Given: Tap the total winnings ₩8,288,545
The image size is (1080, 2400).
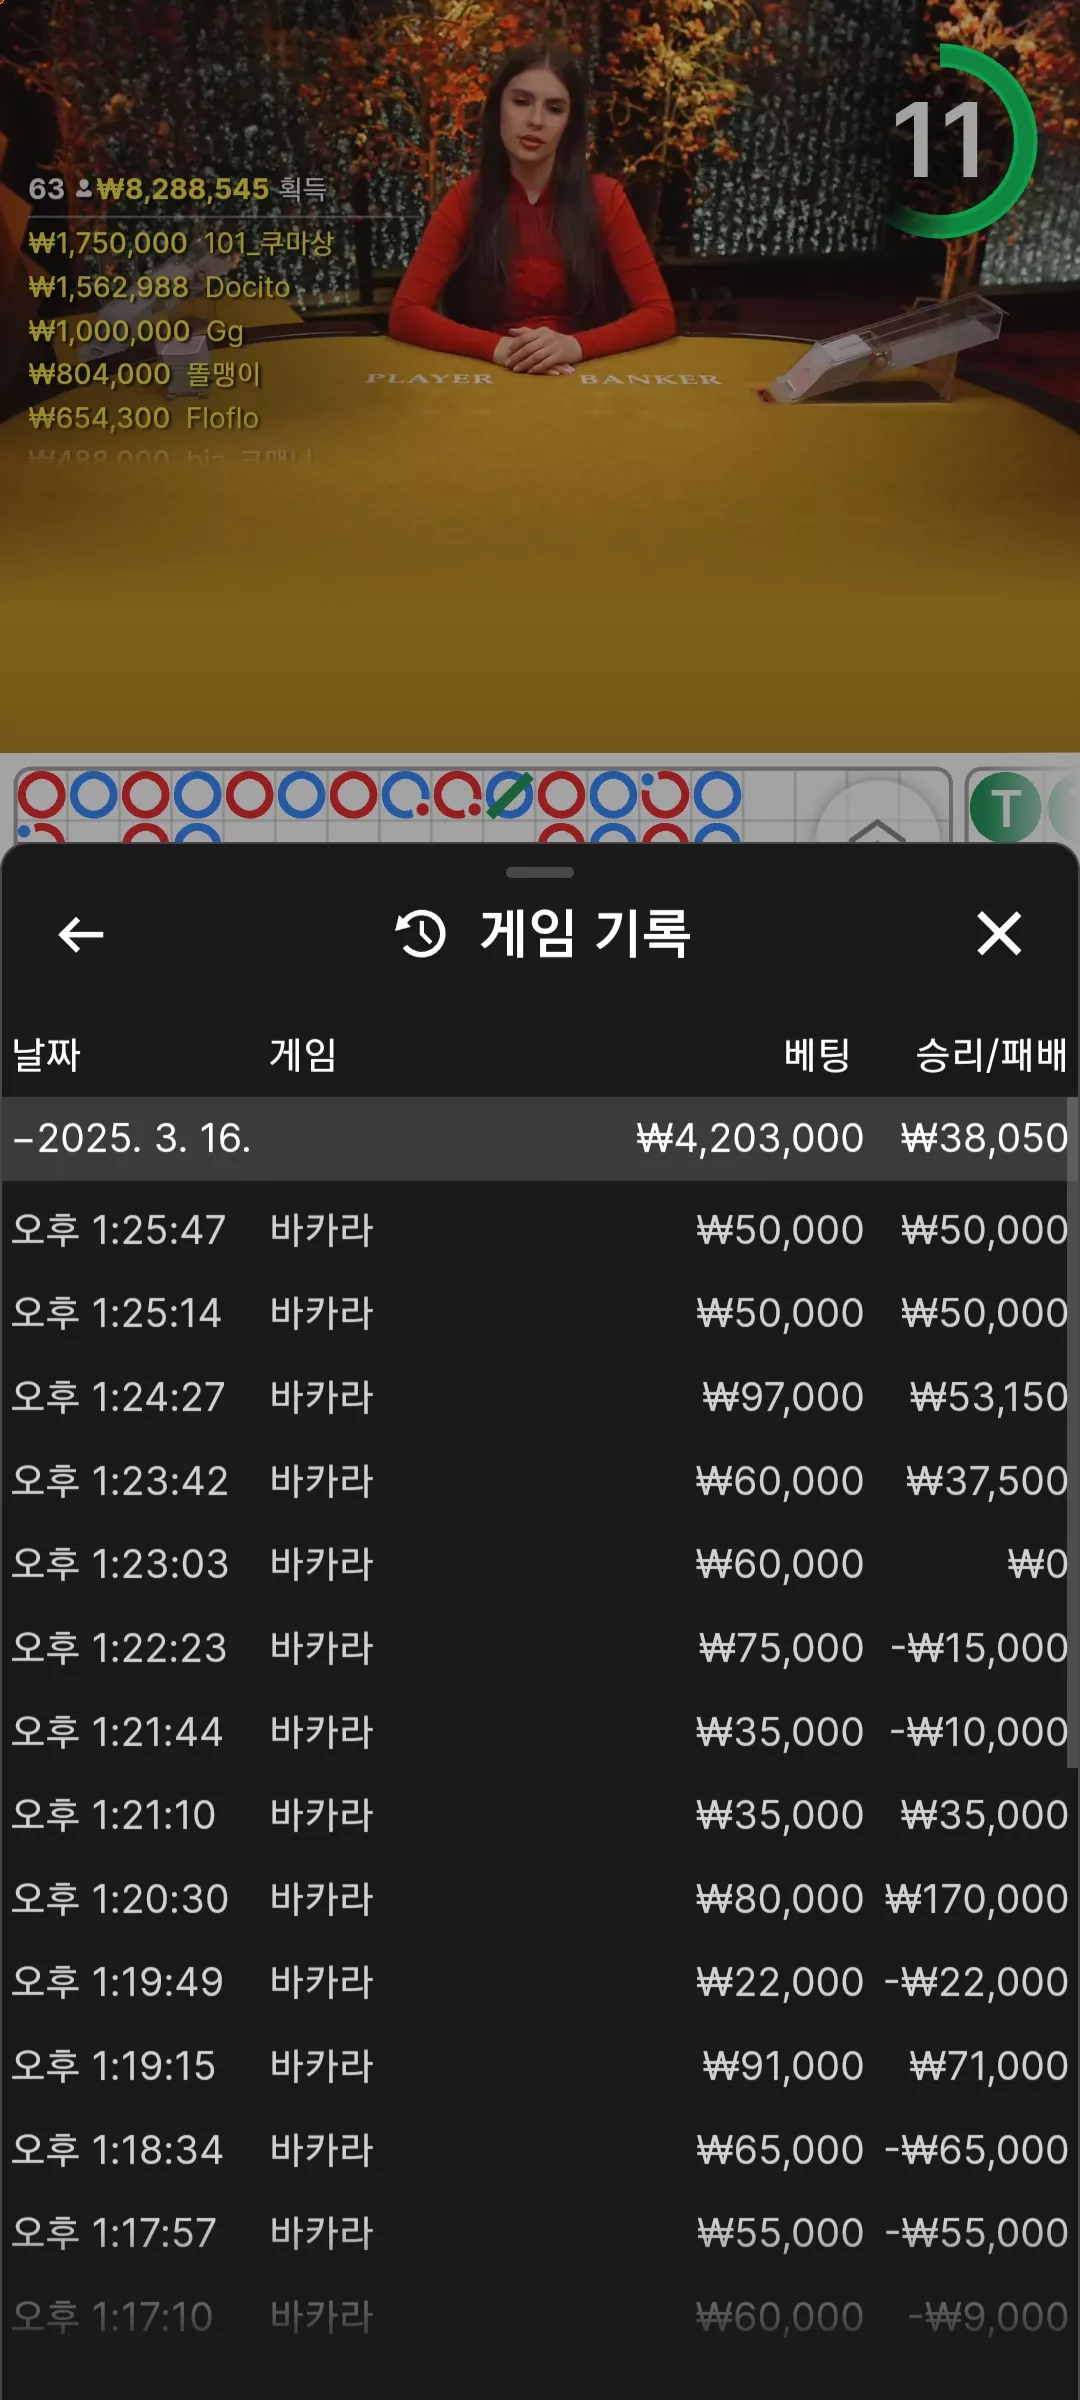Looking at the screenshot, I should pos(183,188).
